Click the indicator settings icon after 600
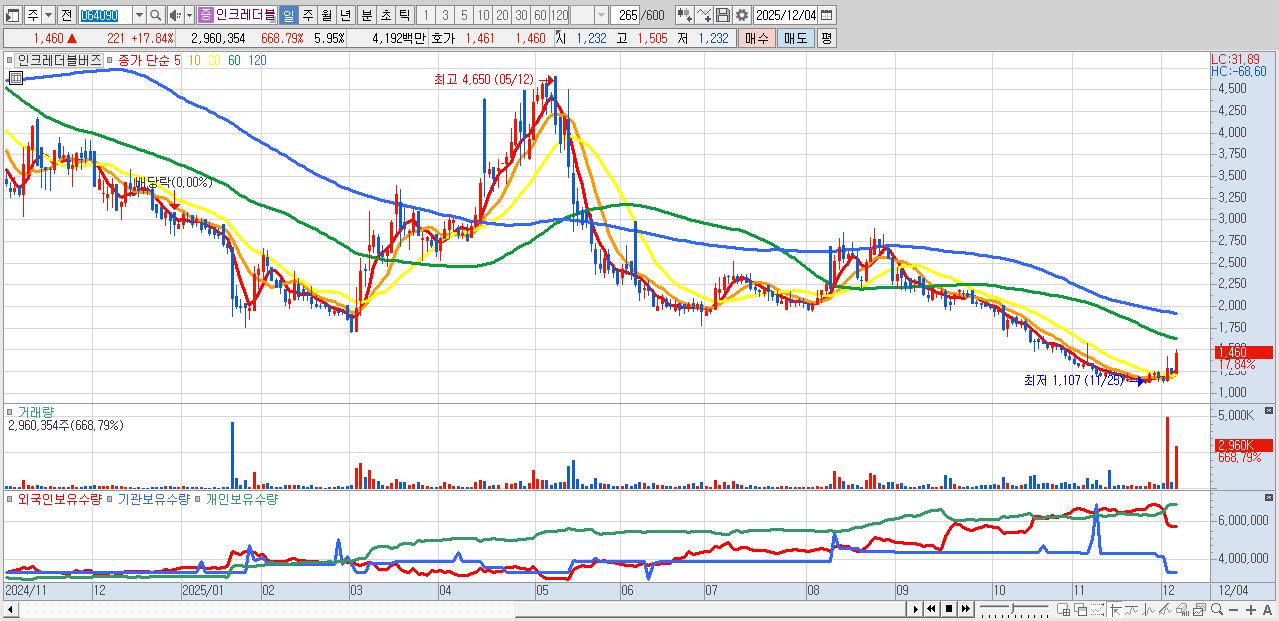1279x621 pixels. 684,15
